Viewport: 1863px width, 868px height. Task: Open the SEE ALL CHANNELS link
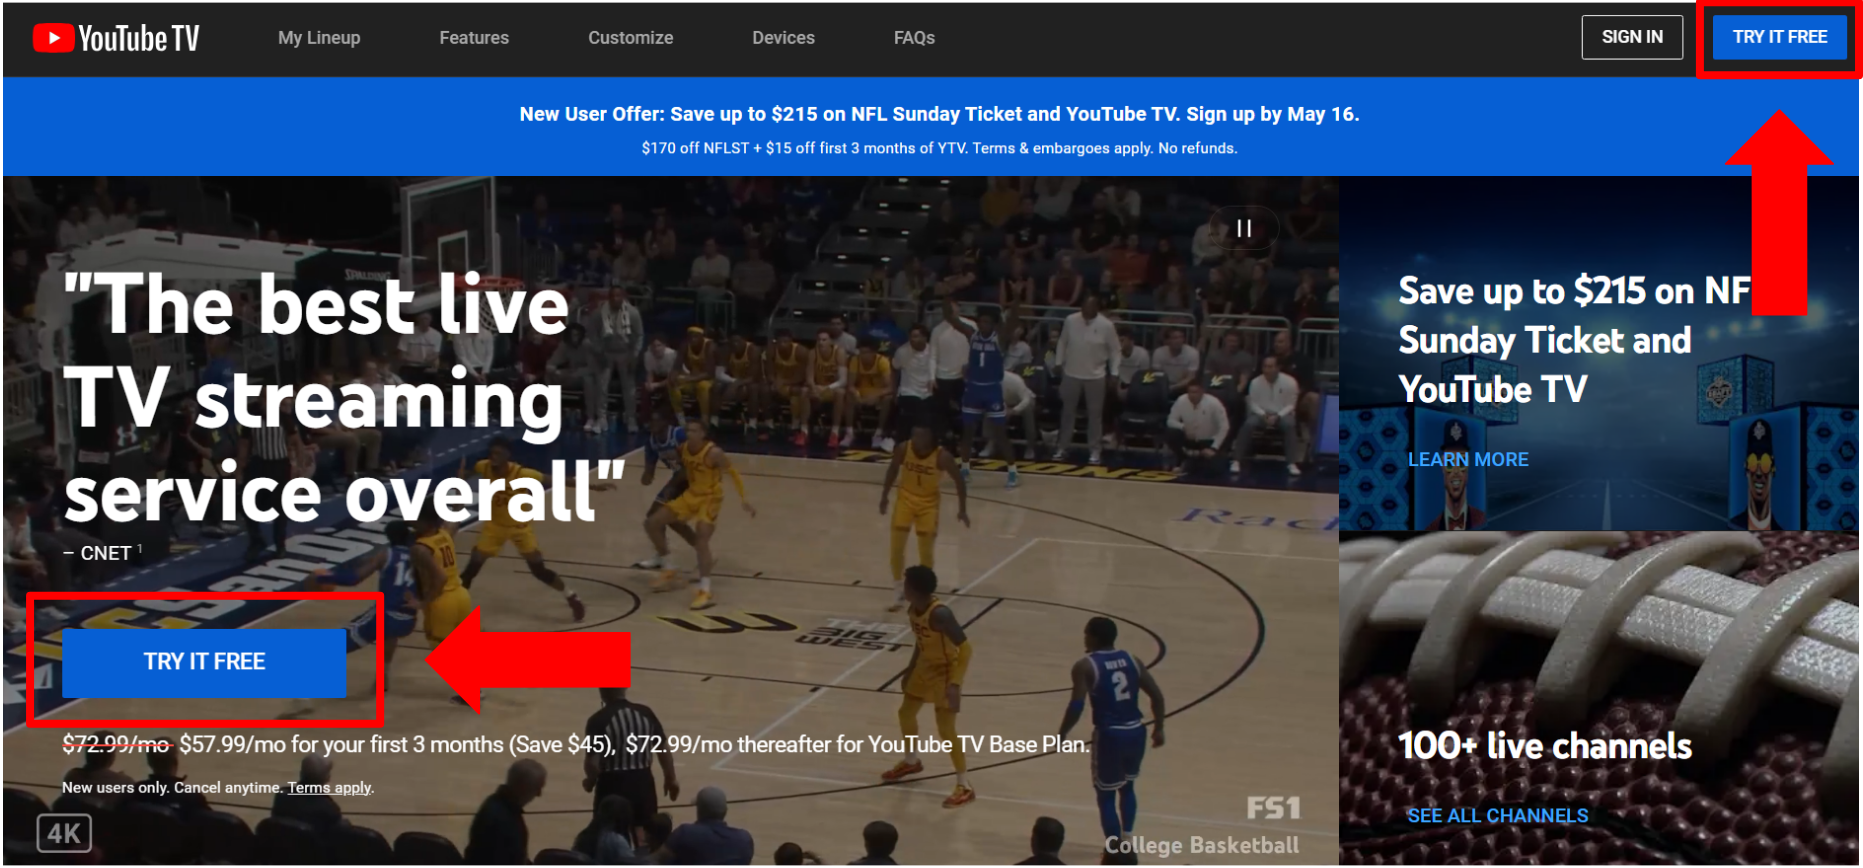1497,816
